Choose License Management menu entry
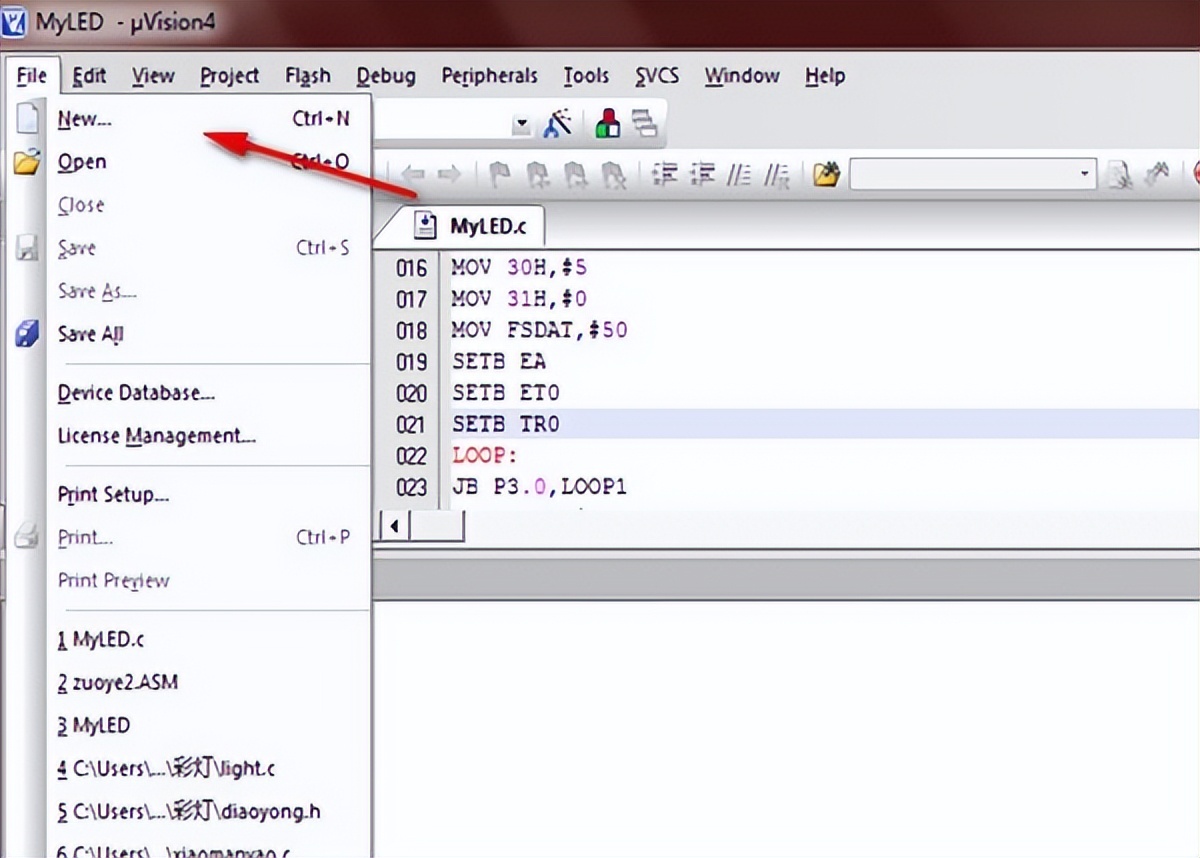This screenshot has height=858, width=1200. 157,436
